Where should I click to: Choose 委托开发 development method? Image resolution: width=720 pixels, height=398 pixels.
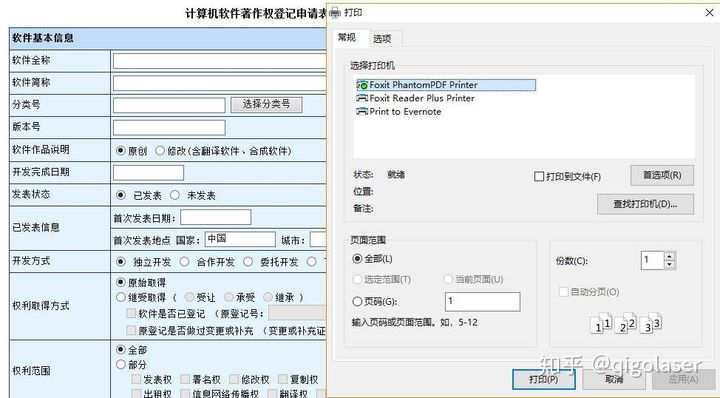click(x=248, y=262)
